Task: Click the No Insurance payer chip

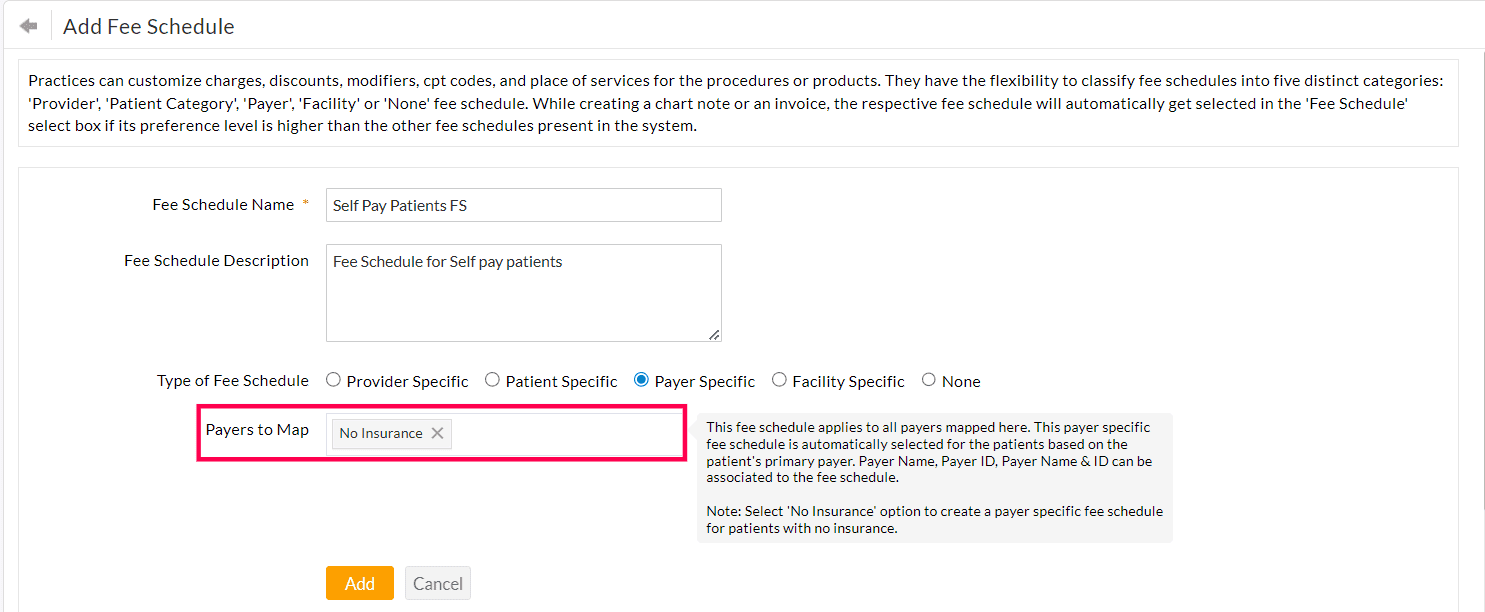Action: click(381, 433)
